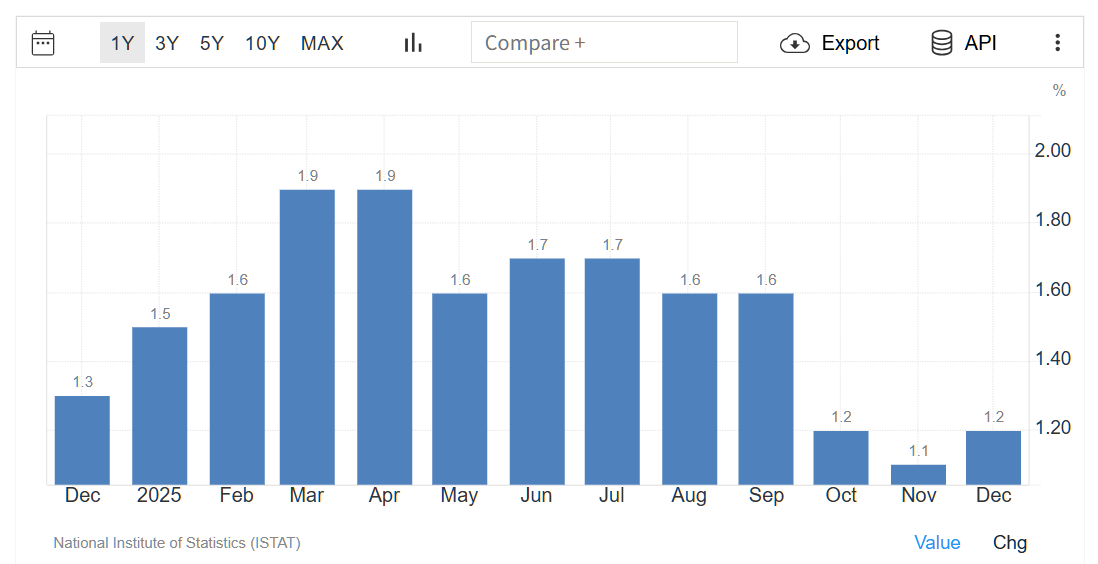The image size is (1098, 564).
Task: Open the three-dot more options menu
Action: [1057, 43]
